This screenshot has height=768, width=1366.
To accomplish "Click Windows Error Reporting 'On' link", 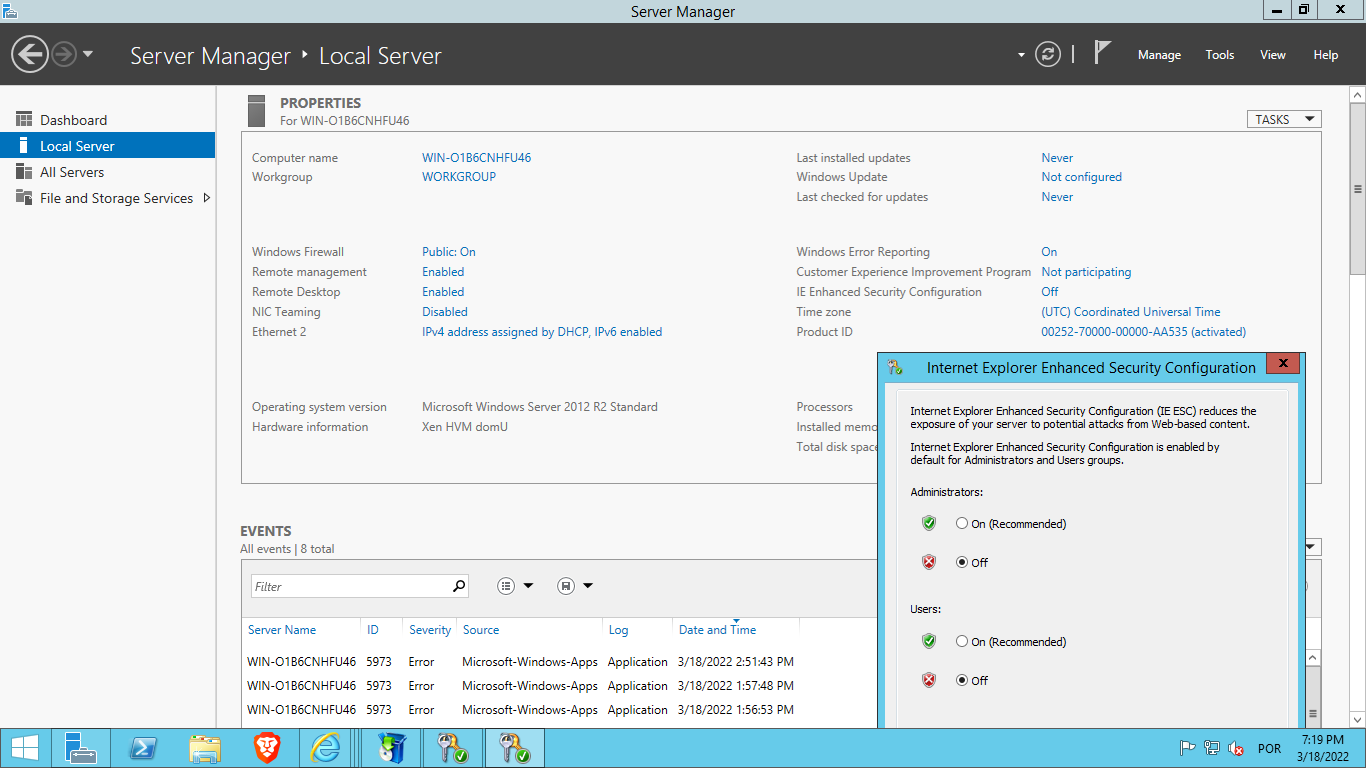I will (1049, 252).
